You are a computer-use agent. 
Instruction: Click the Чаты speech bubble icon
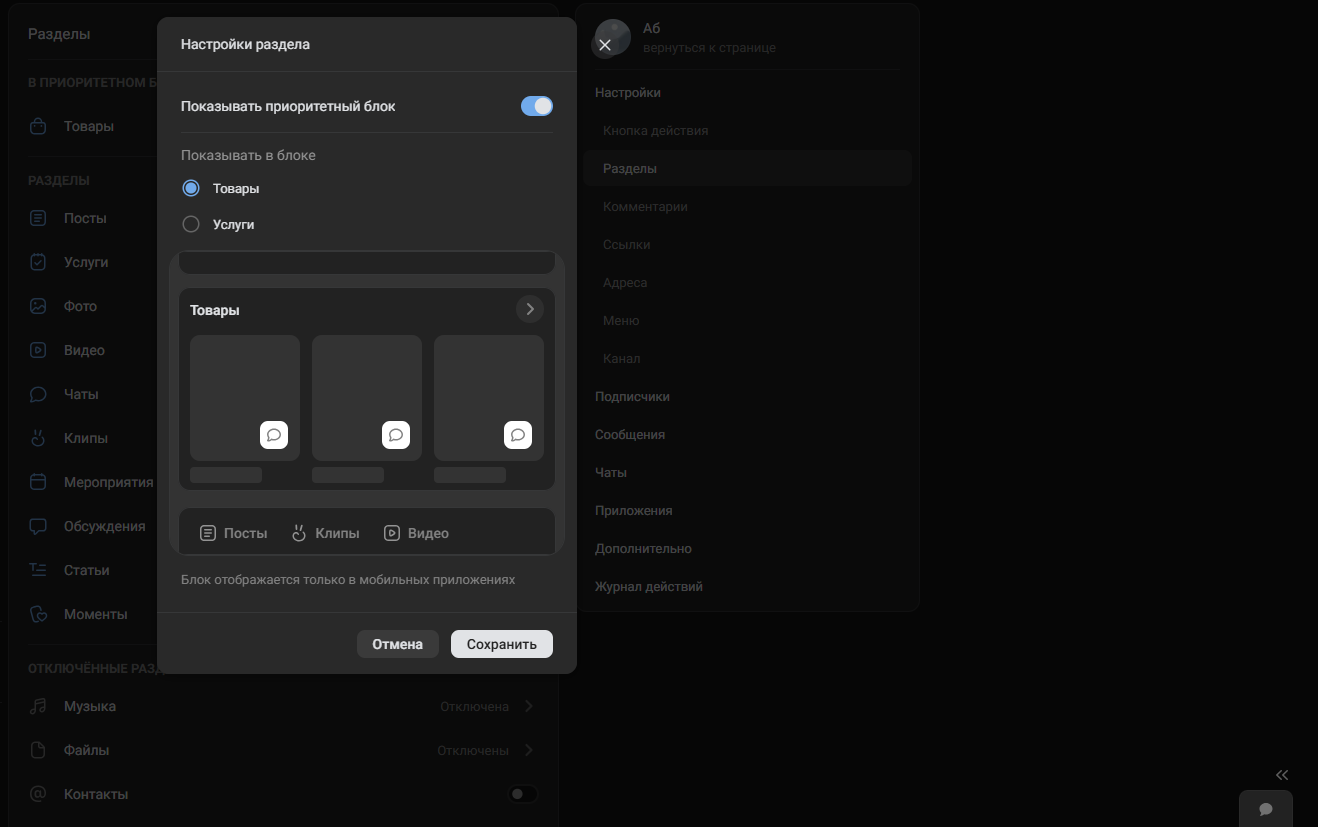click(x=38, y=394)
